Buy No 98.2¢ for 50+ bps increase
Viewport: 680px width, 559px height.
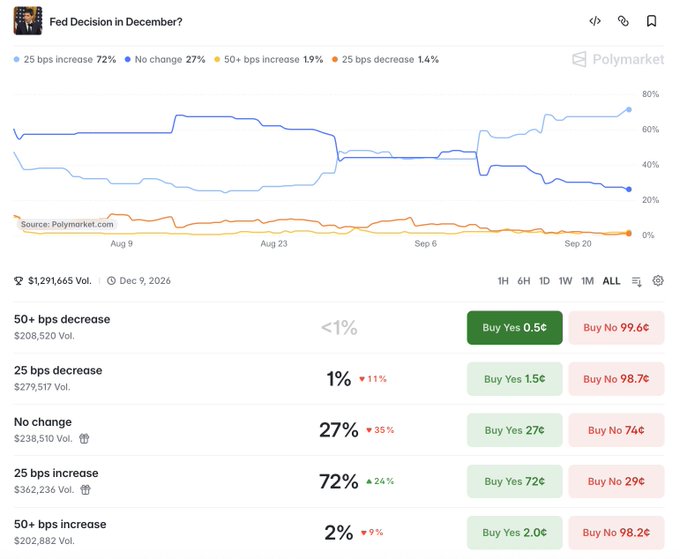[616, 533]
